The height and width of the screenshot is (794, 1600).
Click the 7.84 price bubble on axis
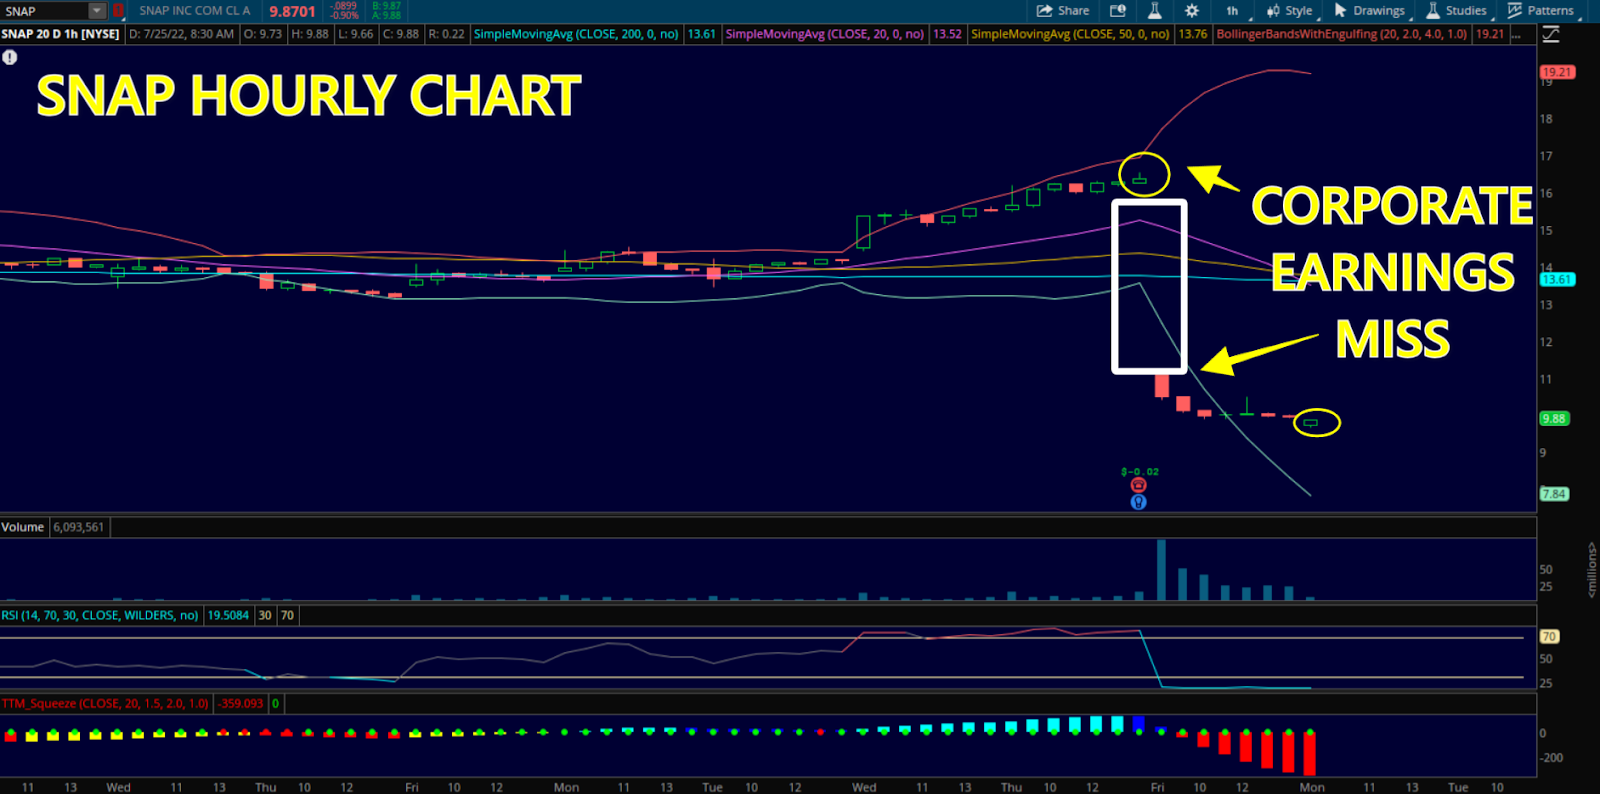click(1554, 494)
